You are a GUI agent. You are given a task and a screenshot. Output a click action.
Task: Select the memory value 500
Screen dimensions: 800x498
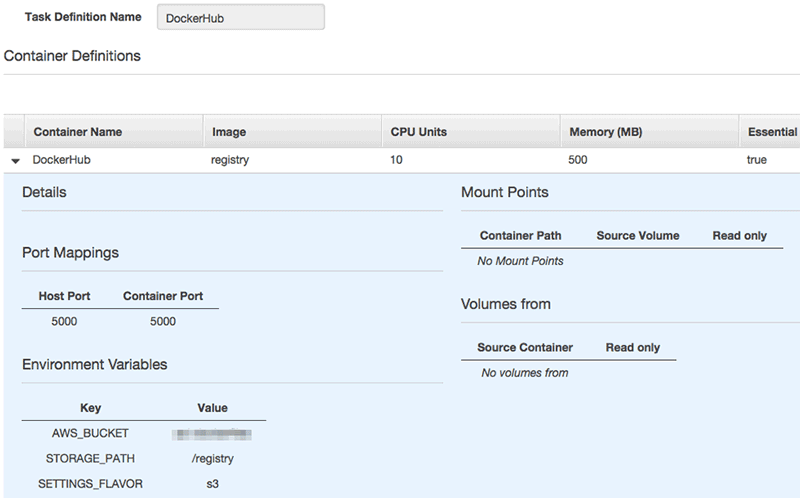[578, 160]
